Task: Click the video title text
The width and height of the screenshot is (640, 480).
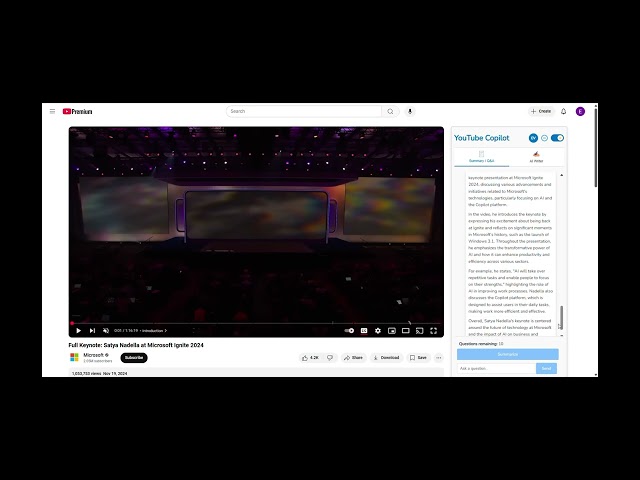Action: (136, 345)
